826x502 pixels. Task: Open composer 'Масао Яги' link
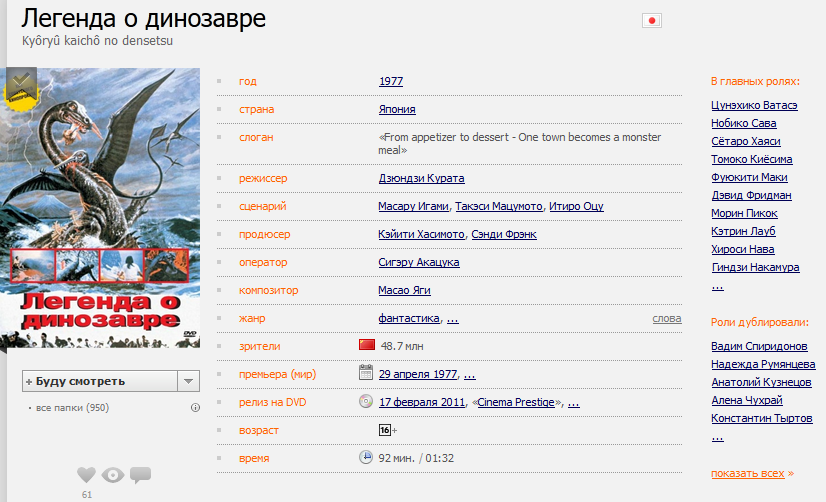tap(405, 290)
